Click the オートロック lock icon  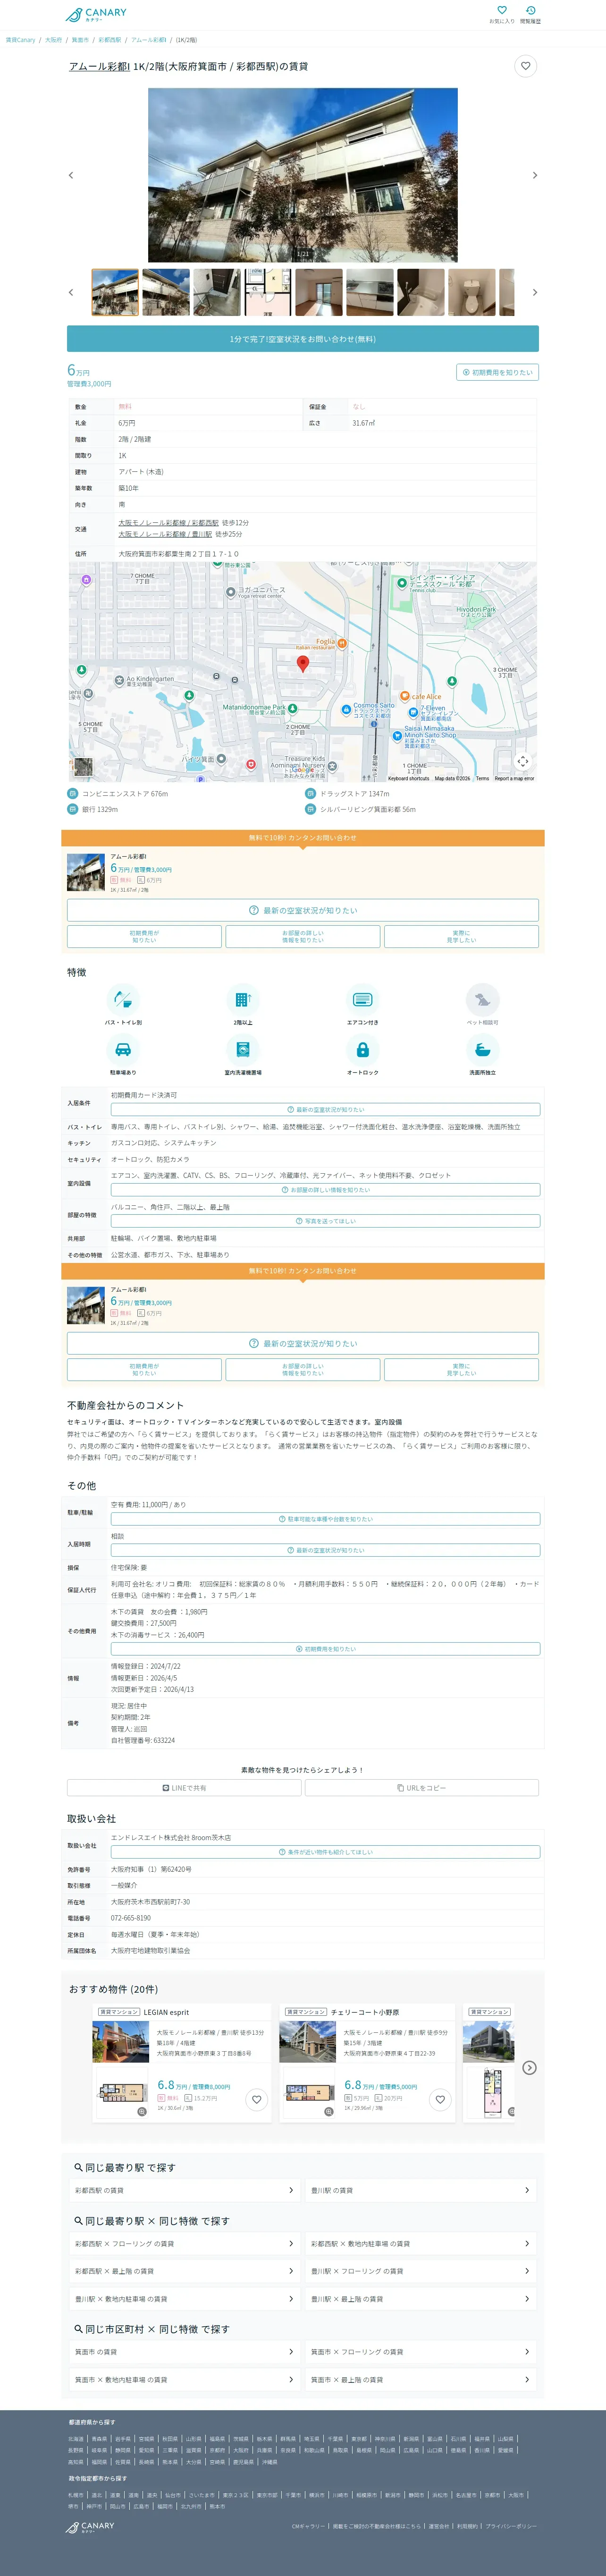[363, 1049]
